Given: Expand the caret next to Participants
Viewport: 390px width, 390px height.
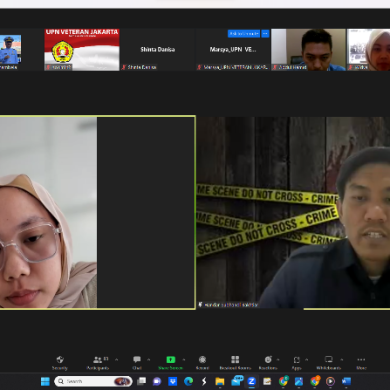Looking at the screenshot, I should coord(116,360).
